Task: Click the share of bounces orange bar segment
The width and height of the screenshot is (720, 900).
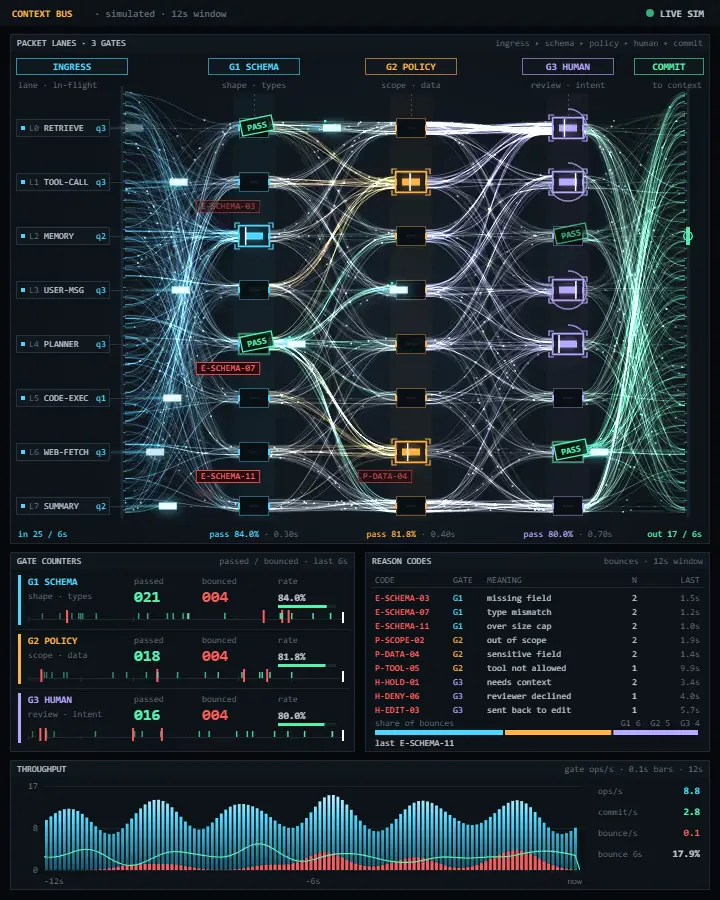Action: click(558, 732)
